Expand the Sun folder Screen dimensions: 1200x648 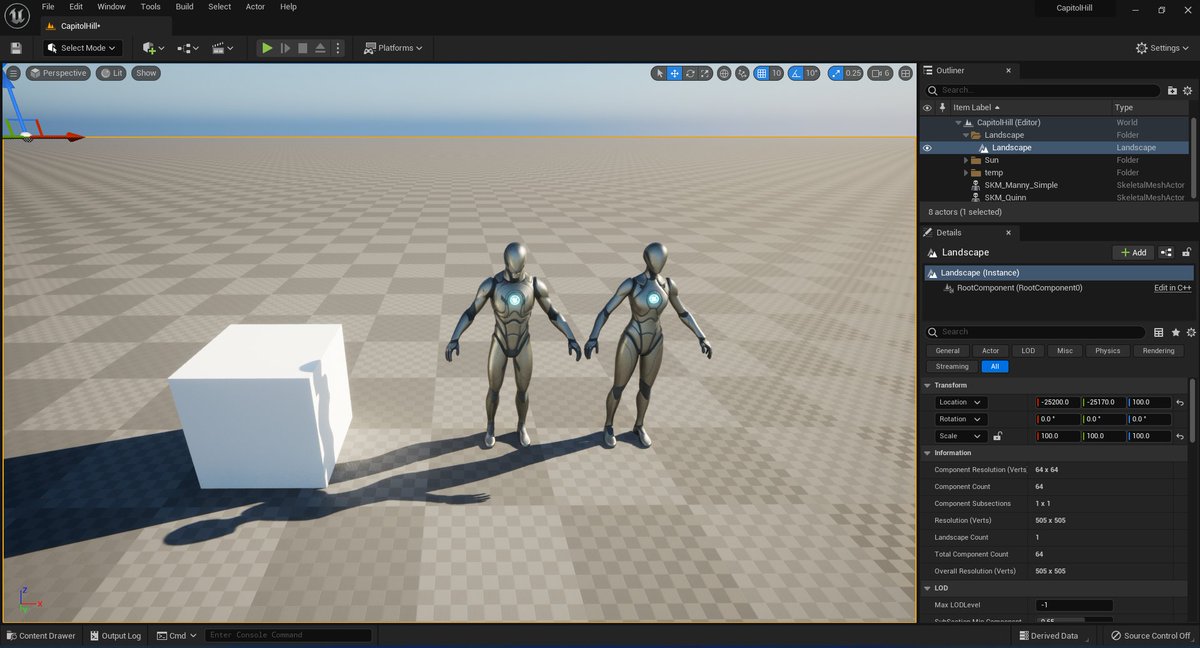[x=966, y=160]
